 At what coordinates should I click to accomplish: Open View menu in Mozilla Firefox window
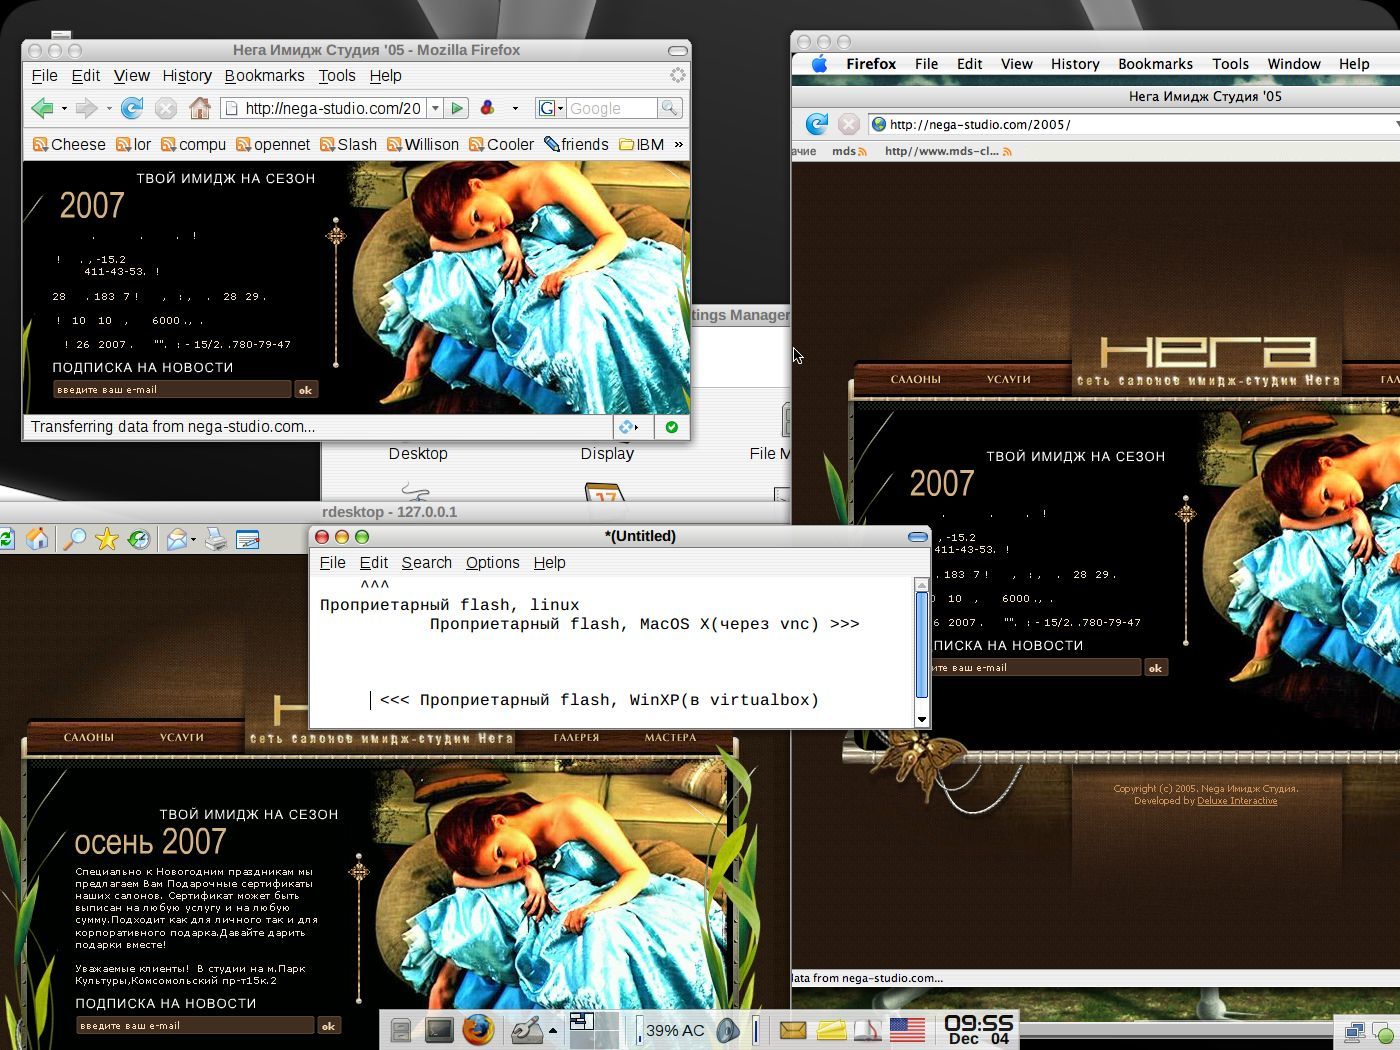click(x=131, y=75)
